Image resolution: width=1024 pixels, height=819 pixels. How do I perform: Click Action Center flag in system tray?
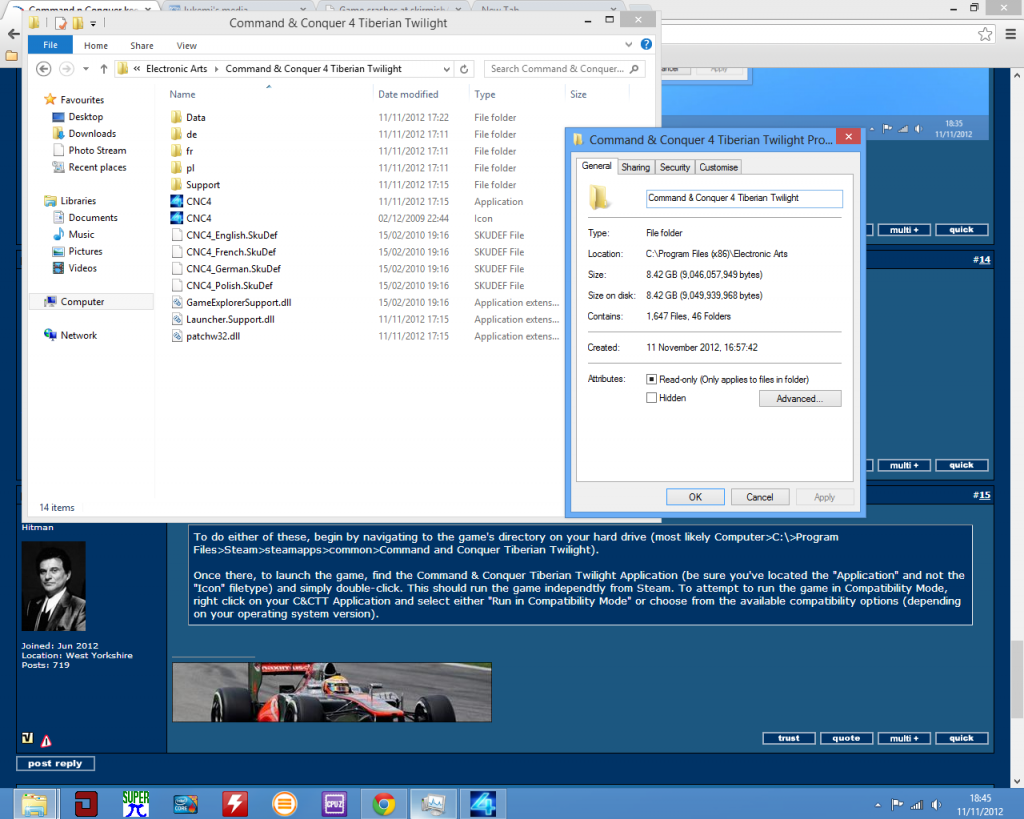897,805
